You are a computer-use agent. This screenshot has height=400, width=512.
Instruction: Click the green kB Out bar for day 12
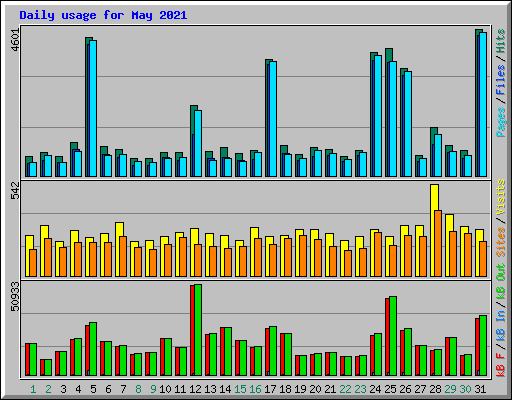[x=198, y=330]
